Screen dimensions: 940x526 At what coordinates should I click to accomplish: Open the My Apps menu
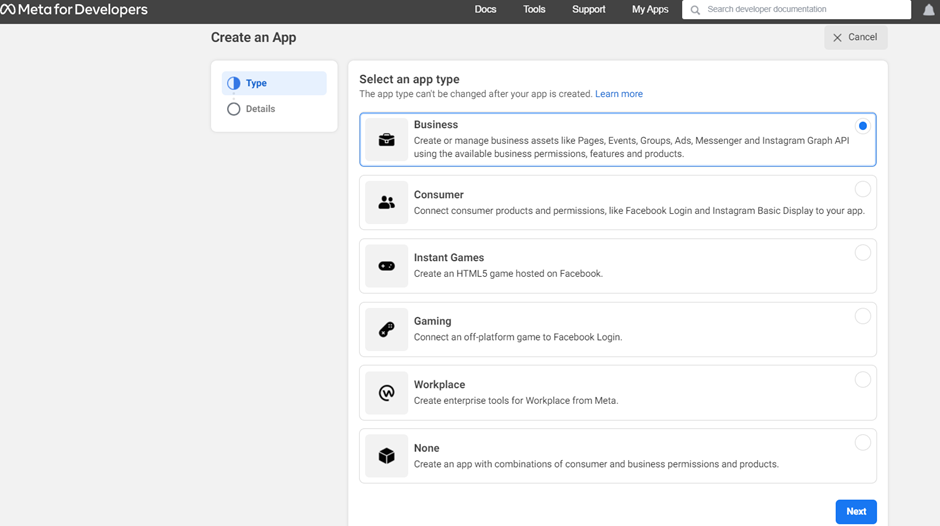[650, 10]
